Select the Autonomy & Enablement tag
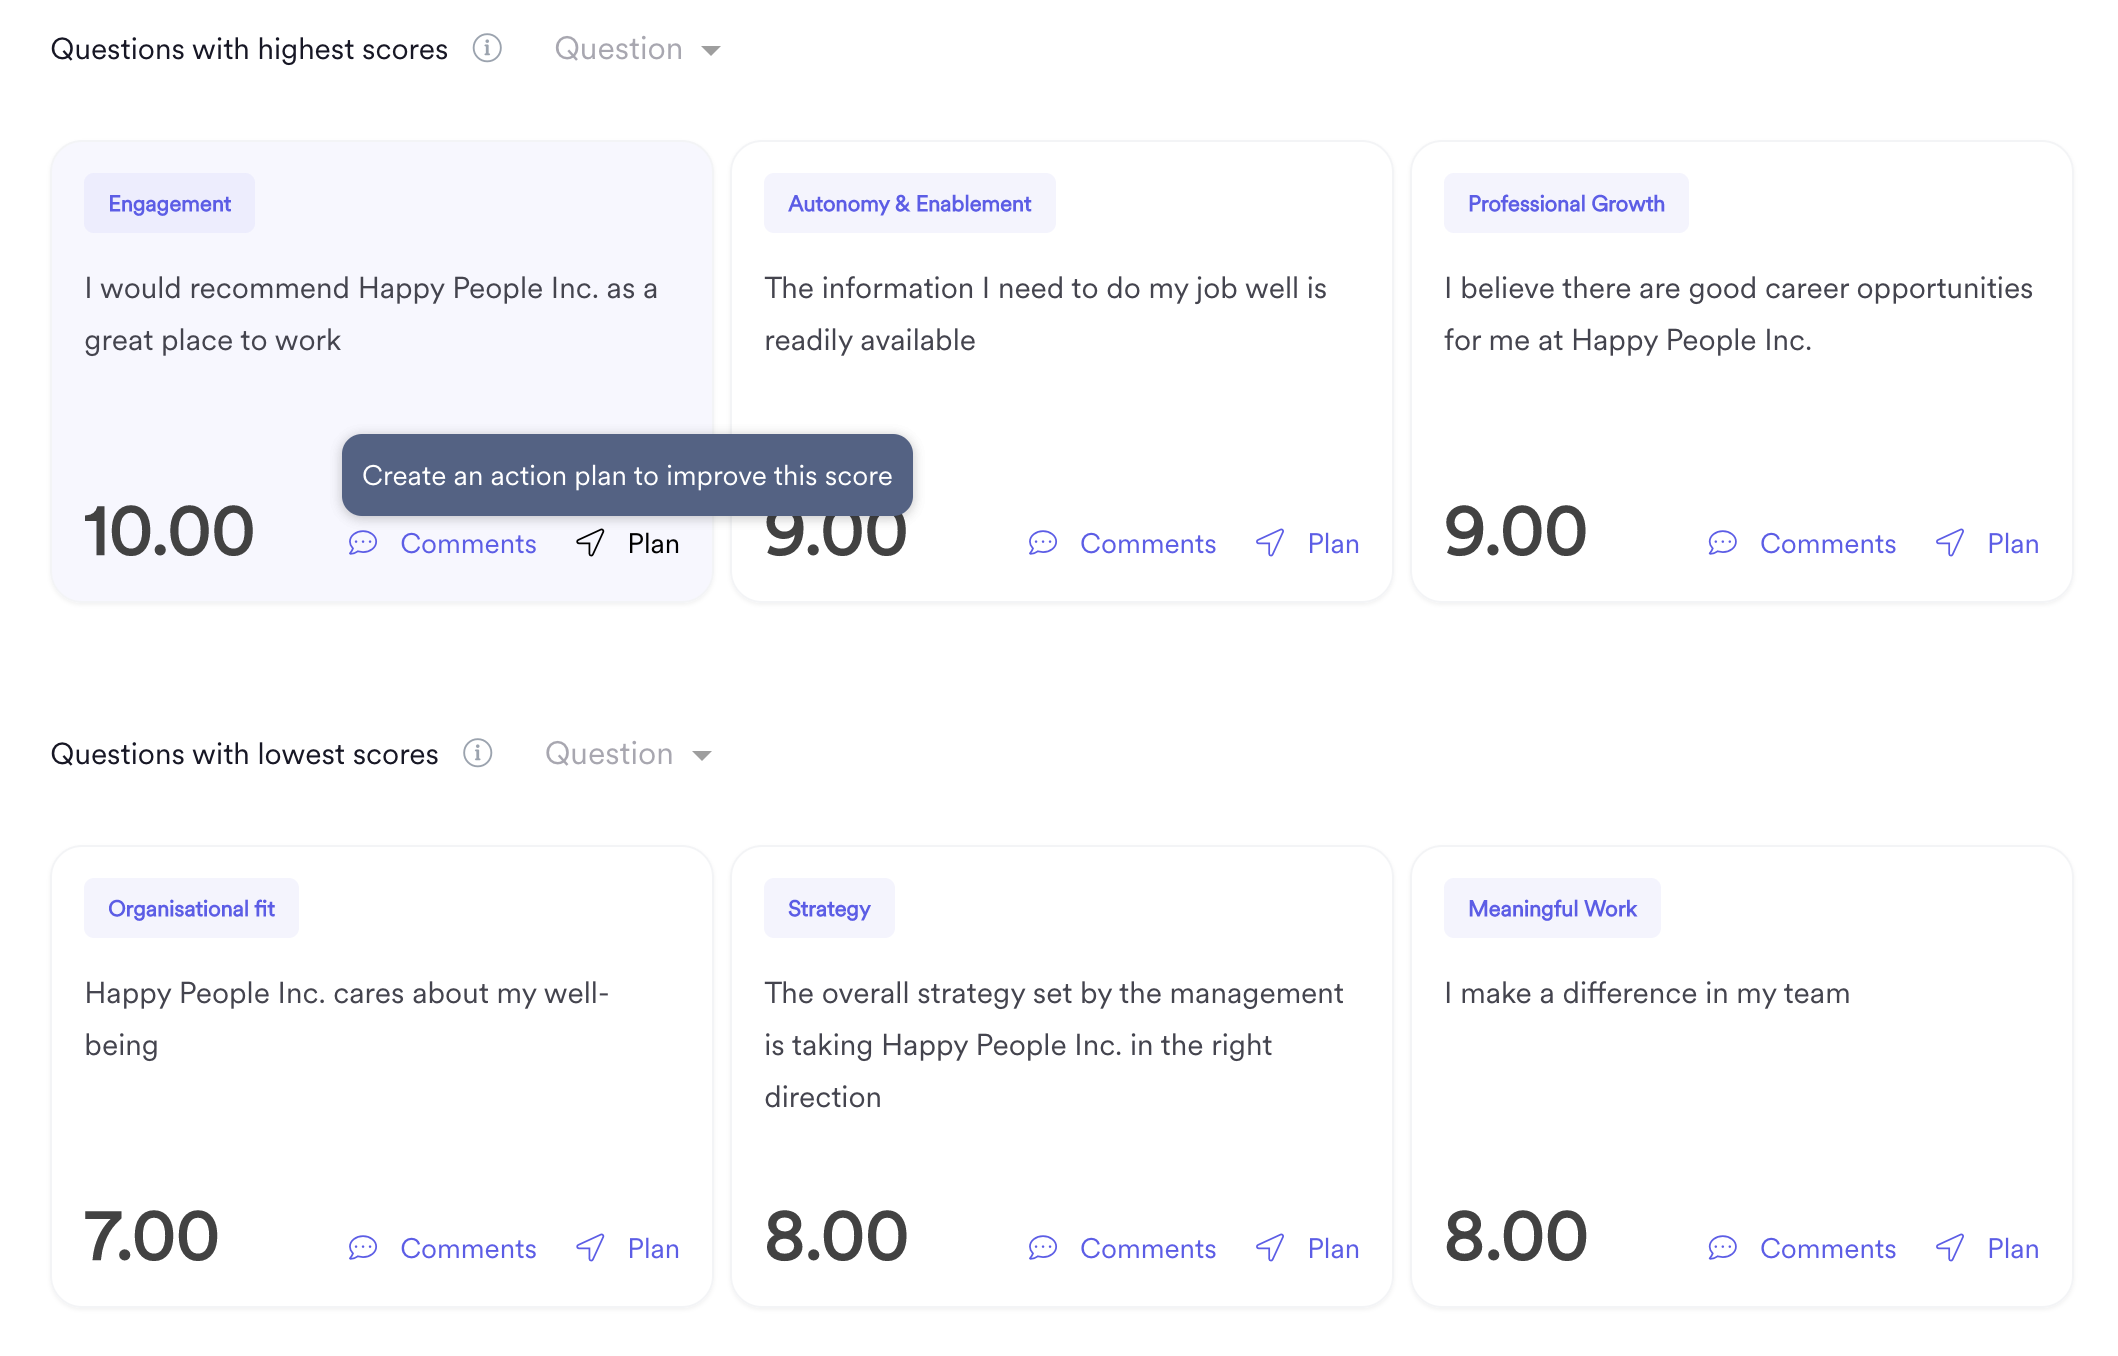 (909, 203)
